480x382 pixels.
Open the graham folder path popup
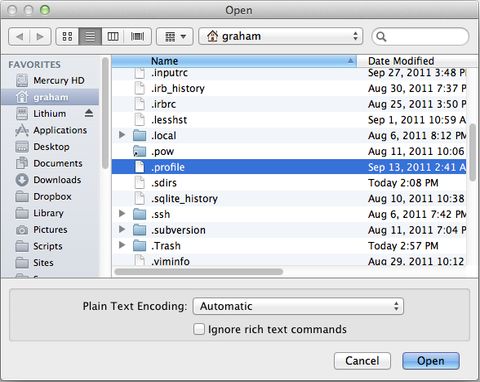(x=281, y=36)
